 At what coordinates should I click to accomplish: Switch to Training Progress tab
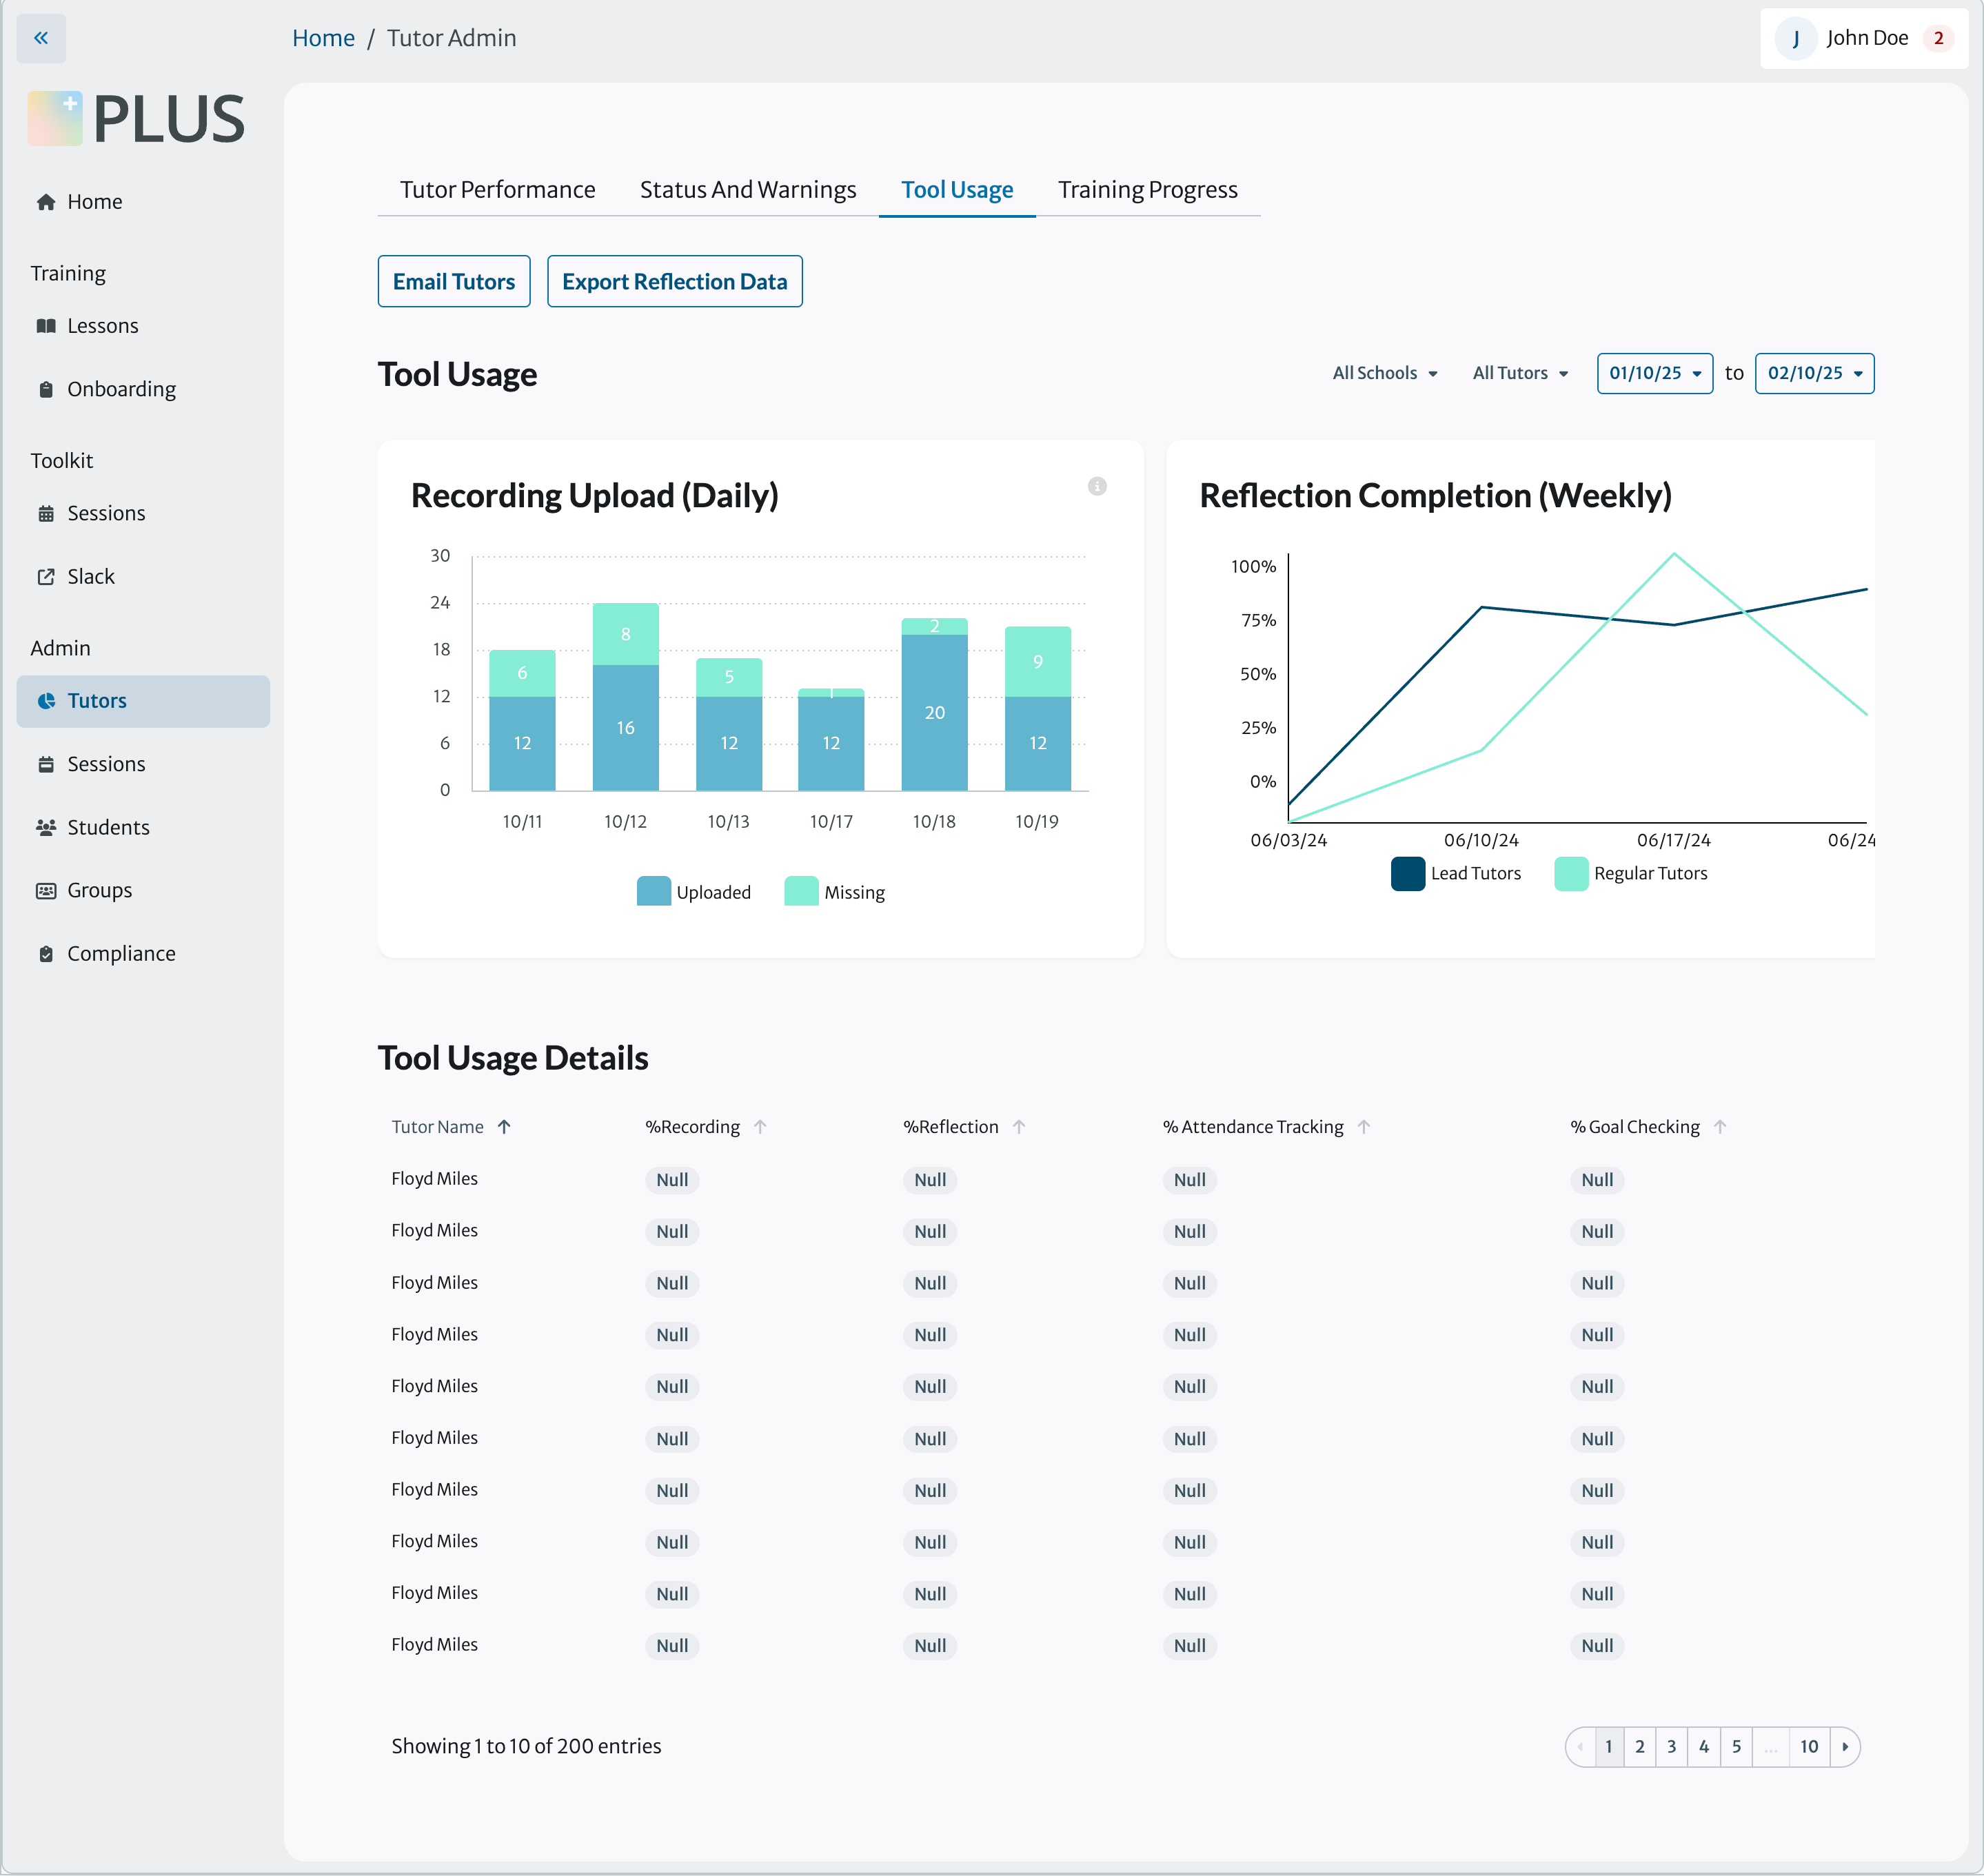coord(1147,190)
